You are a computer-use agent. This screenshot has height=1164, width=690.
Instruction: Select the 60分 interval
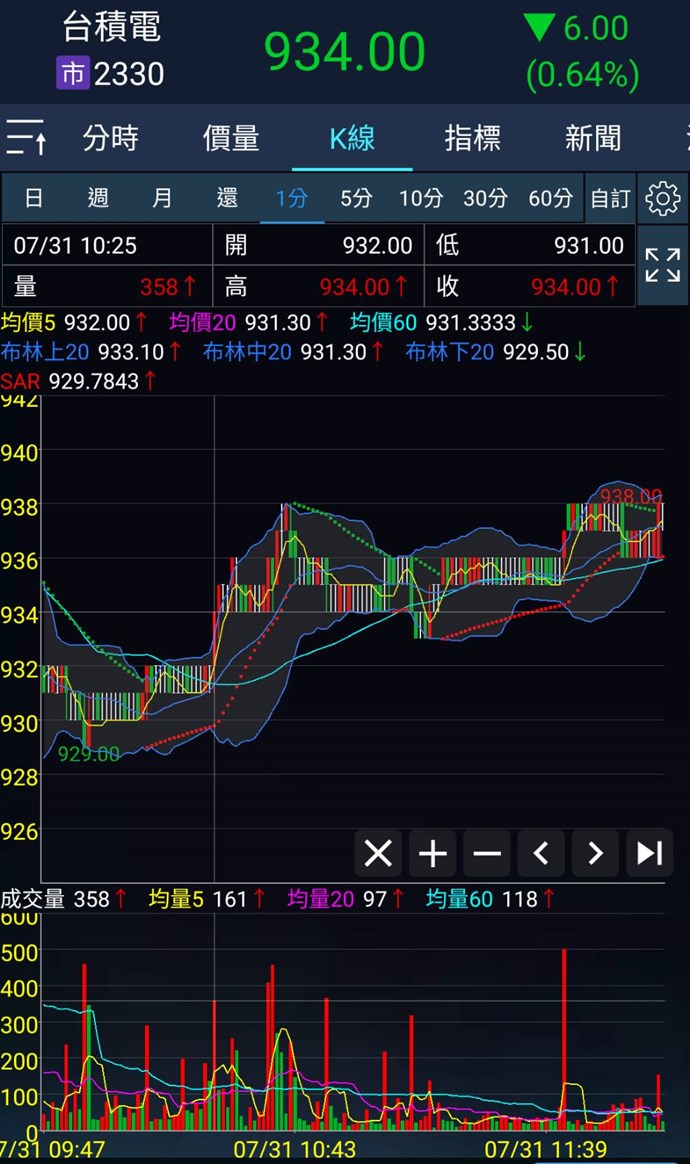point(550,198)
